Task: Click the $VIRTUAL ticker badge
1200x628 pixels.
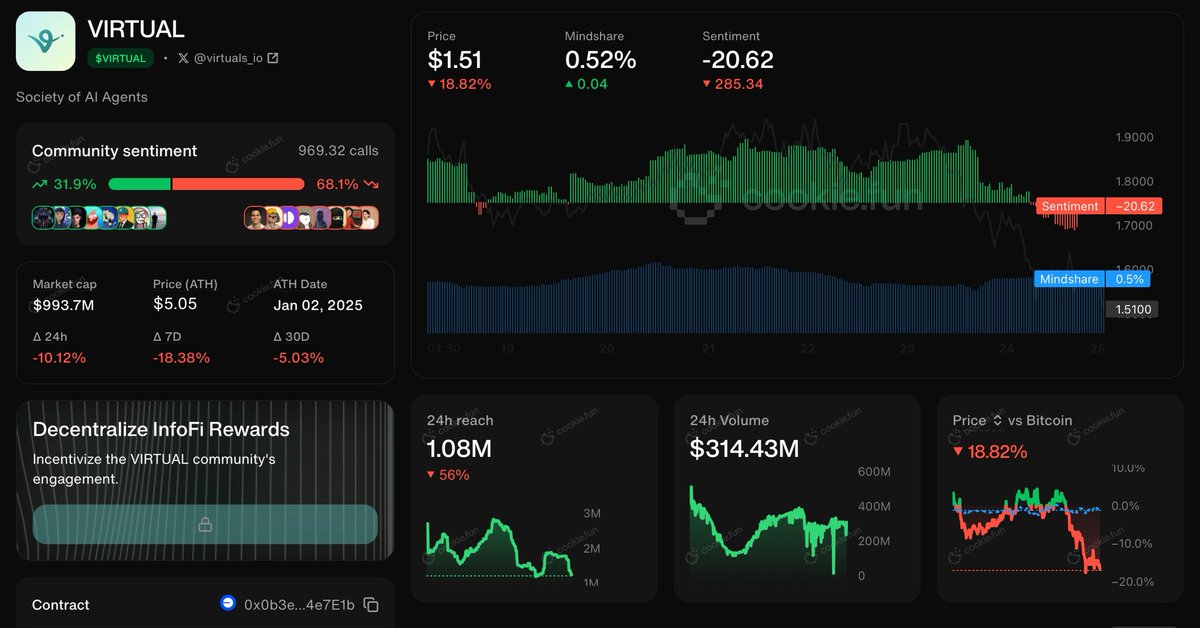Action: (x=121, y=58)
